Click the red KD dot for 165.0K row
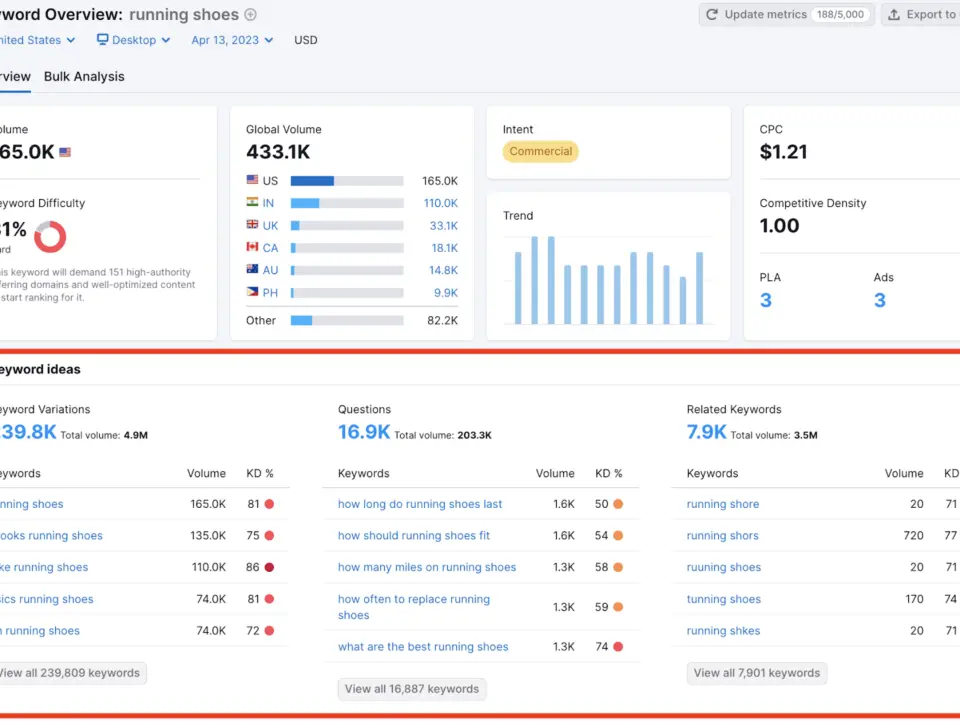Viewport: 960px width, 721px height. (269, 504)
